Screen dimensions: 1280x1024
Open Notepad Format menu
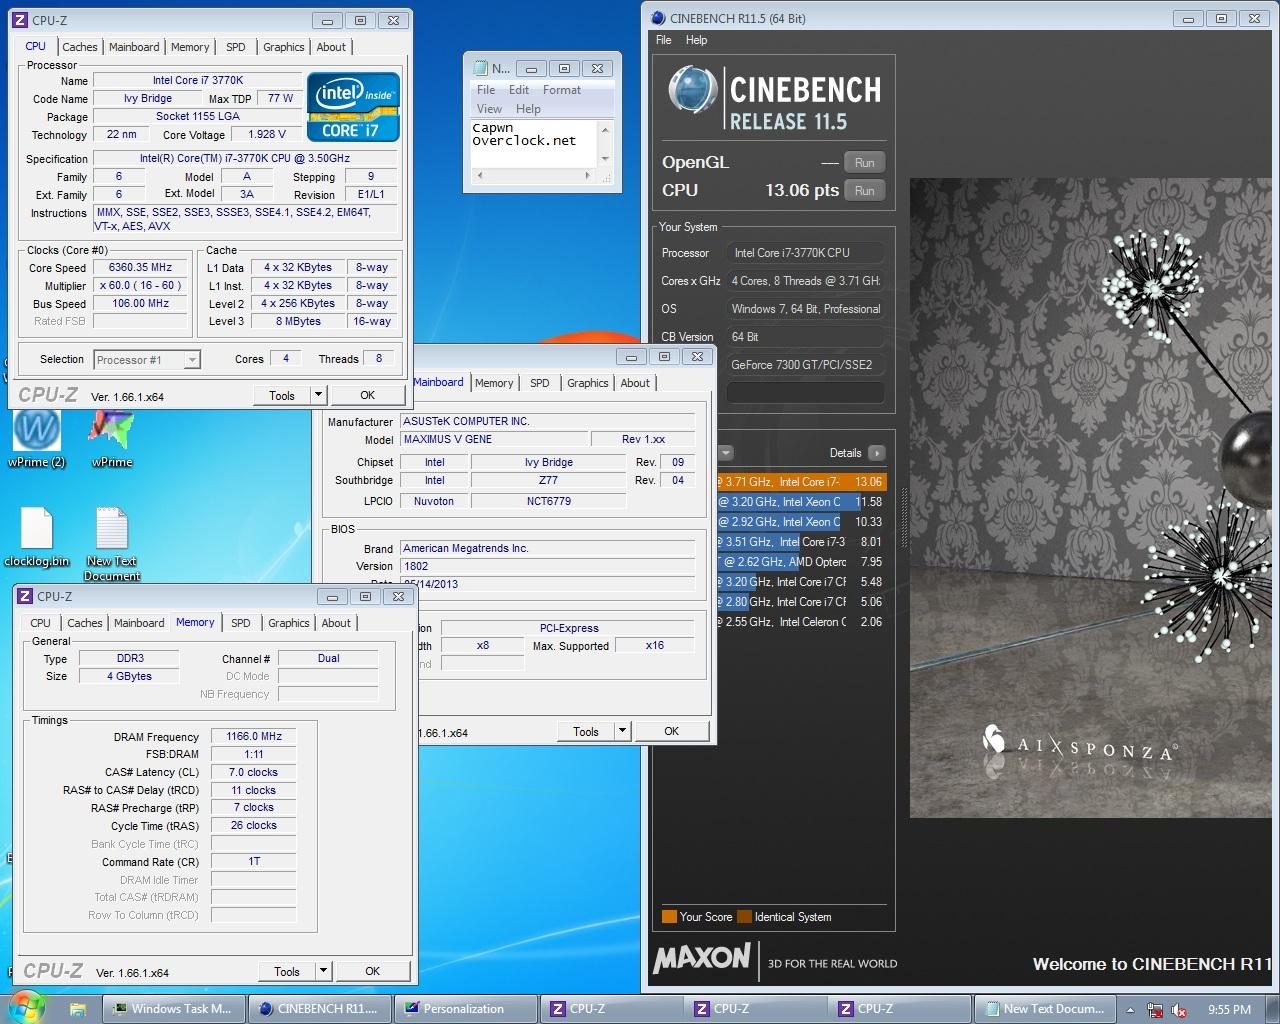pos(562,90)
